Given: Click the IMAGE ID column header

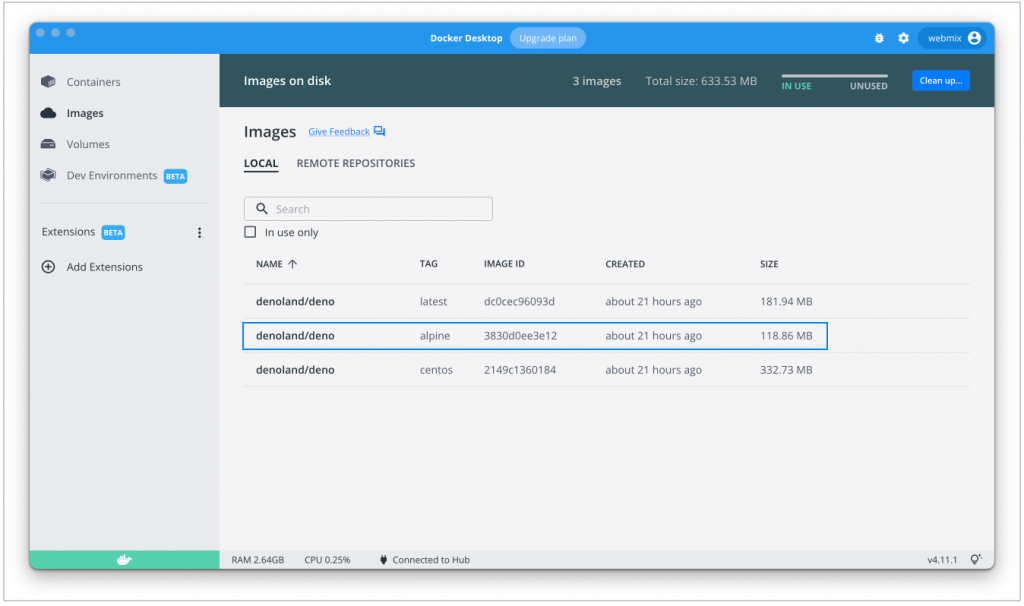Looking at the screenshot, I should (x=504, y=264).
